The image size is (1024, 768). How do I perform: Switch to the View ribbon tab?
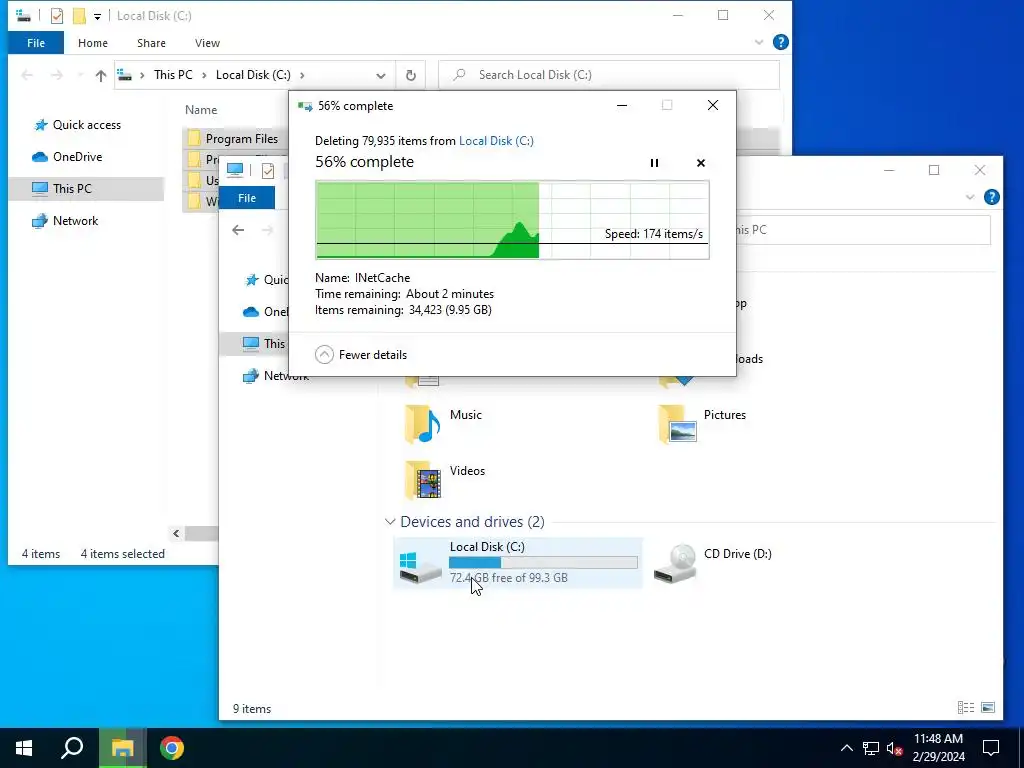207,43
